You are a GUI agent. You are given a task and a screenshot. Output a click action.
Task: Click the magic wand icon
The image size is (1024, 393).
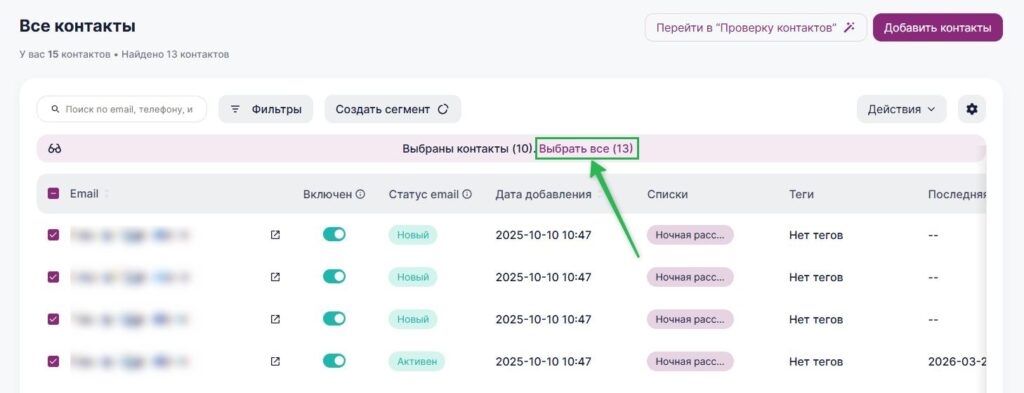point(849,28)
